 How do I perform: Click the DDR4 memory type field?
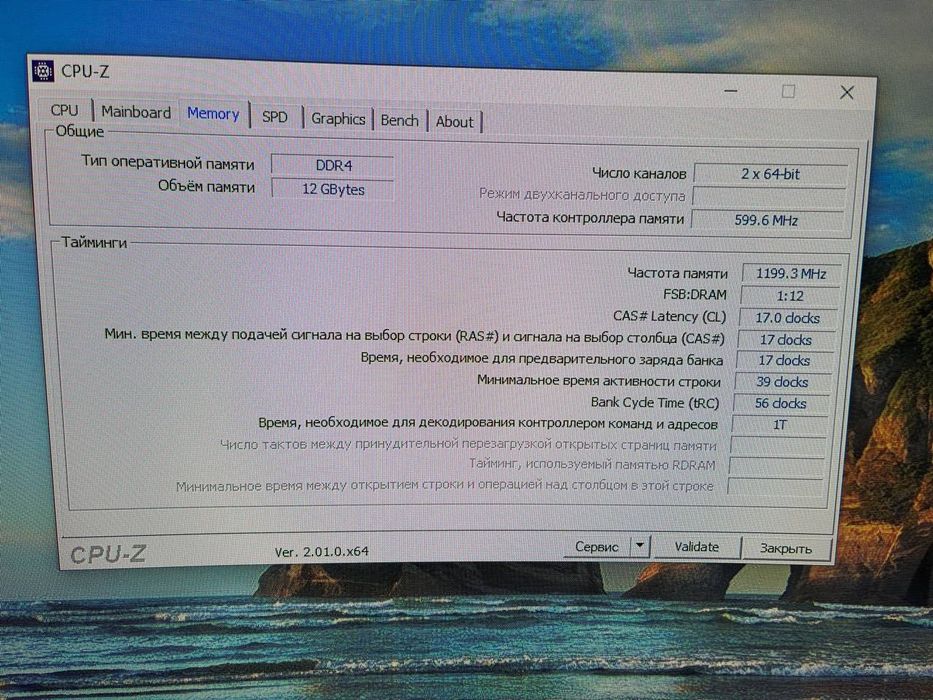[x=333, y=165]
